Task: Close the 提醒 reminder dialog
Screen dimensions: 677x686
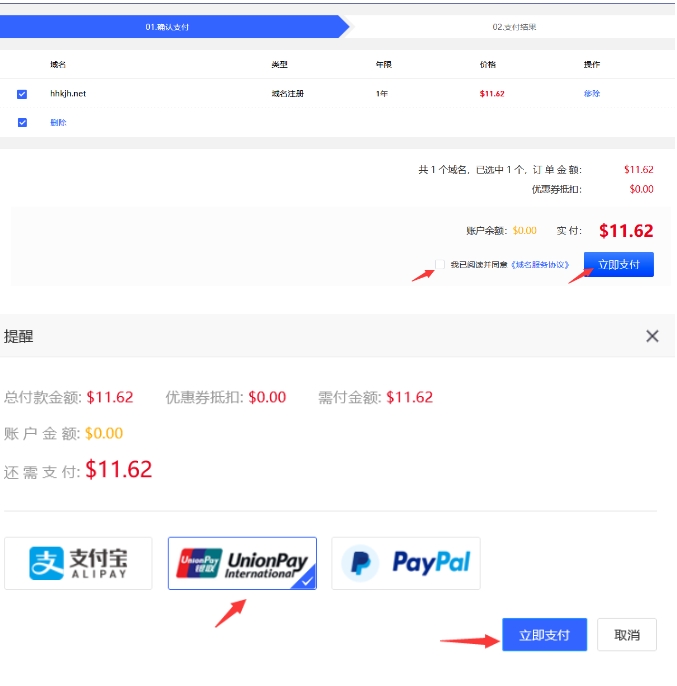Action: (x=652, y=336)
